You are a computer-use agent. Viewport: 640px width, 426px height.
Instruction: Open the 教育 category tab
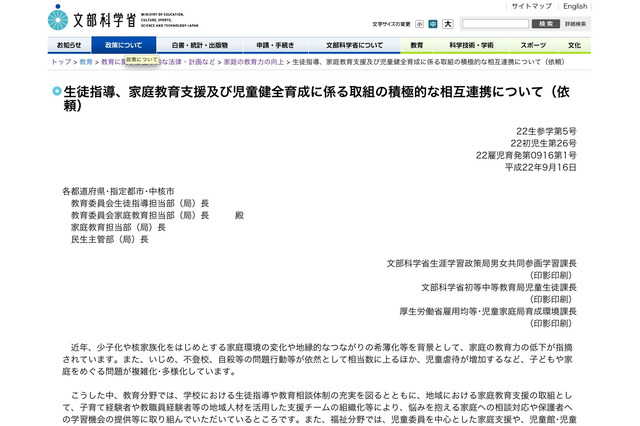point(417,45)
